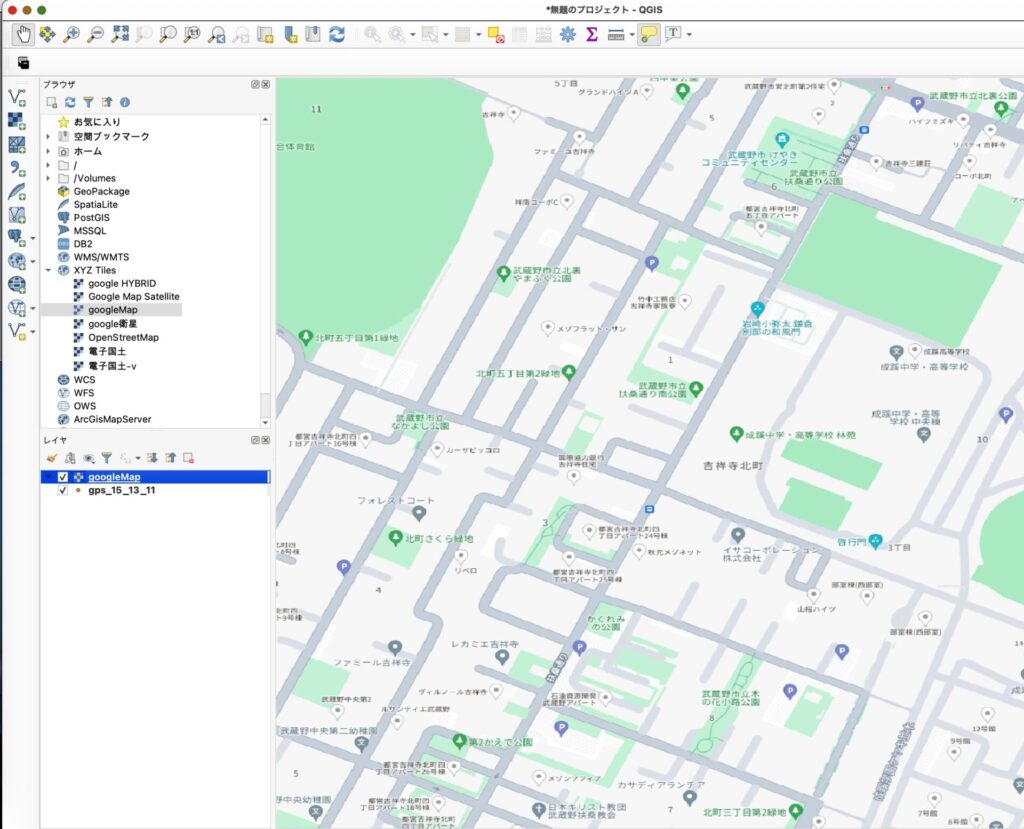Image resolution: width=1024 pixels, height=829 pixels.
Task: Close the レイヤ panel
Action: pyautogui.click(x=266, y=440)
